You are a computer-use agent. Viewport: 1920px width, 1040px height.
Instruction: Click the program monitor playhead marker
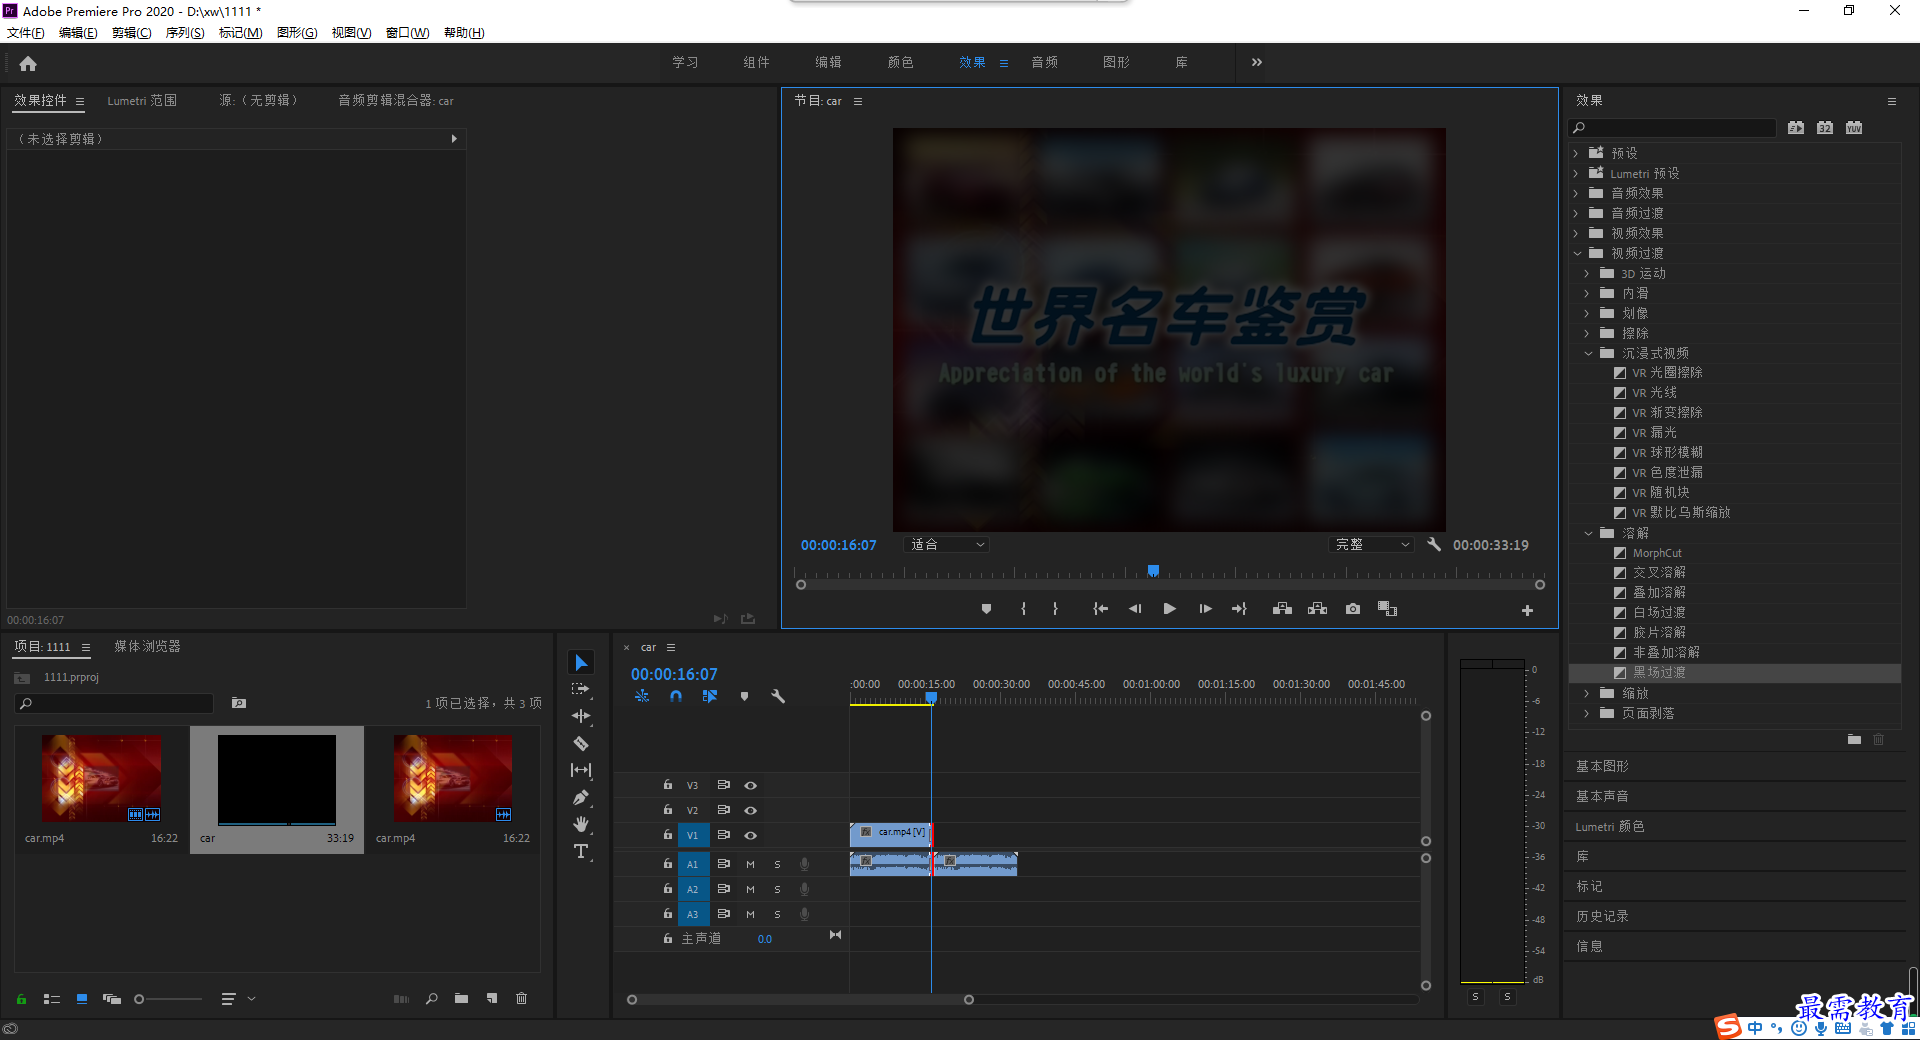pyautogui.click(x=1153, y=571)
